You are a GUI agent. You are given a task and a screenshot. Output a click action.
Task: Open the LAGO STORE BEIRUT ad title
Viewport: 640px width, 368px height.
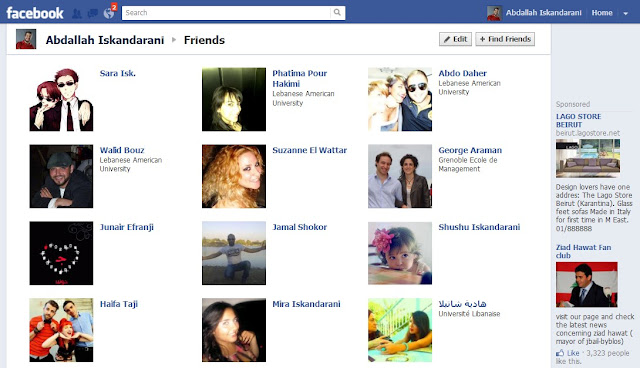pos(578,120)
